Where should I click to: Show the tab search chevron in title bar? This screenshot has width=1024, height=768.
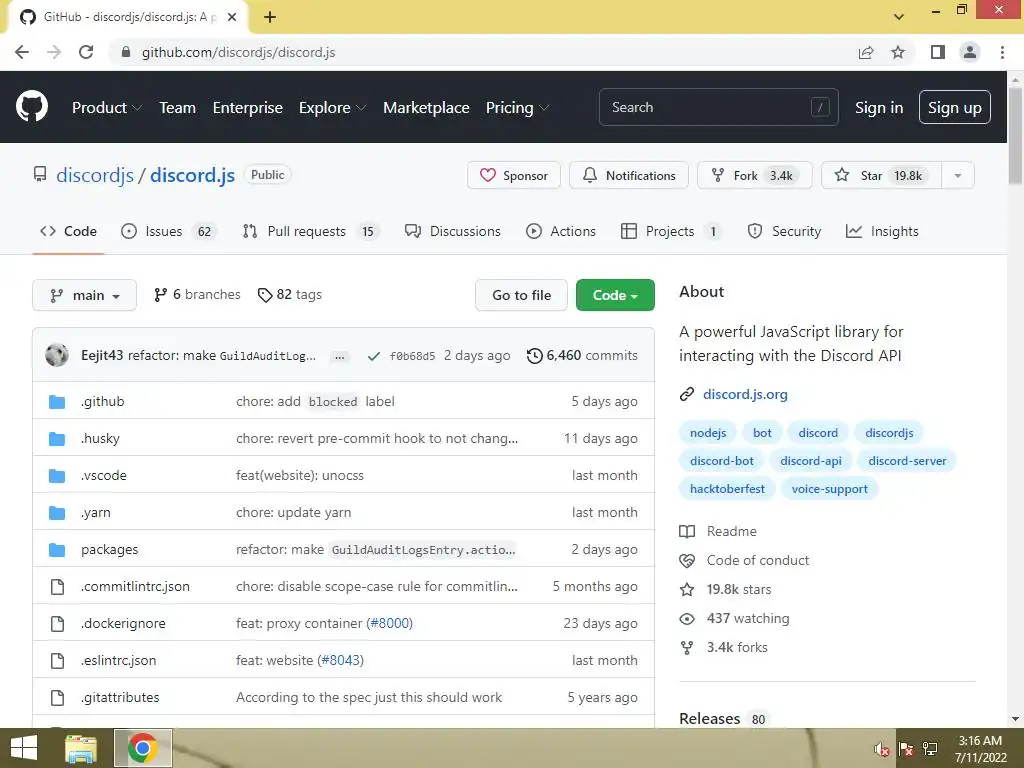pyautogui.click(x=899, y=17)
